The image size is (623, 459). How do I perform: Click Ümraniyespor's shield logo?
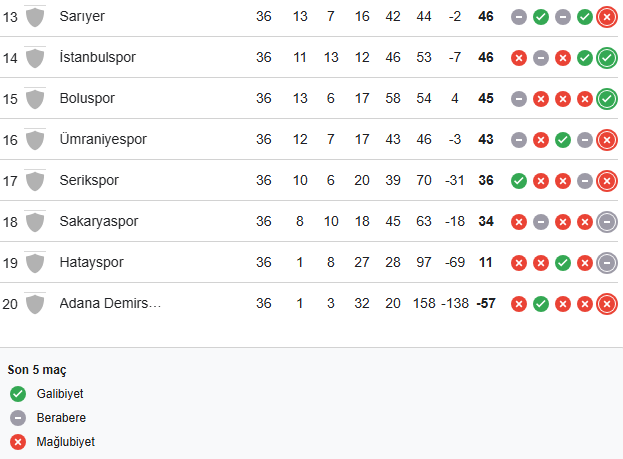[35, 140]
